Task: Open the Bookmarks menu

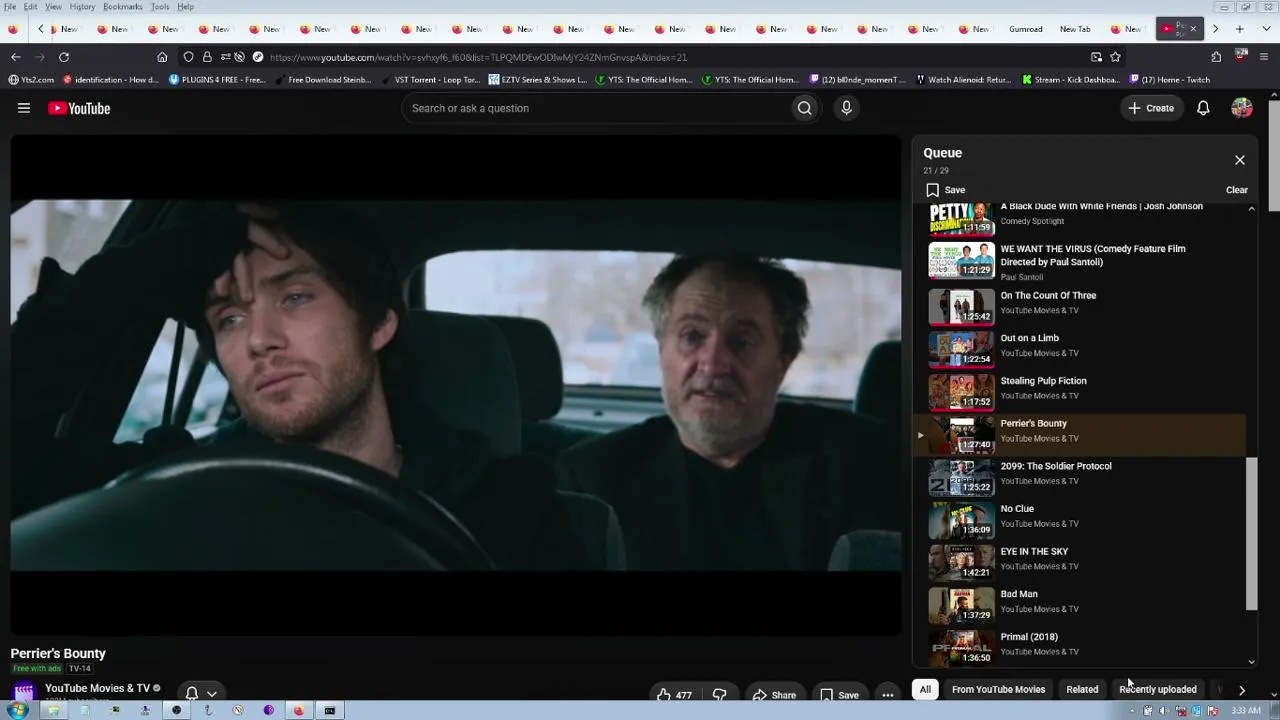Action: point(122,7)
